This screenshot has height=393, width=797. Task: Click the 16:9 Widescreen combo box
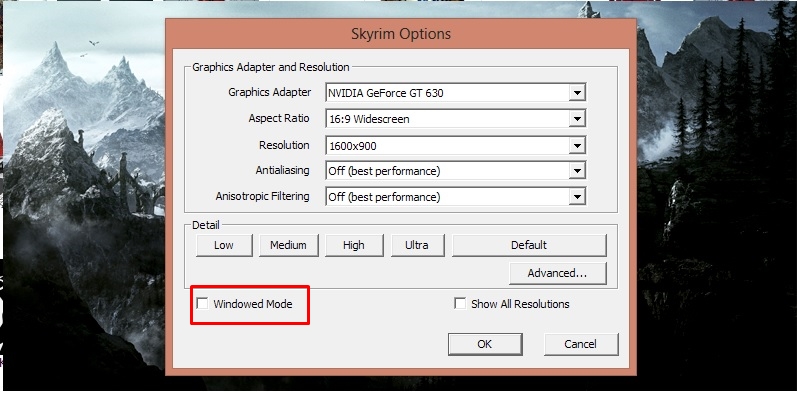click(x=455, y=119)
